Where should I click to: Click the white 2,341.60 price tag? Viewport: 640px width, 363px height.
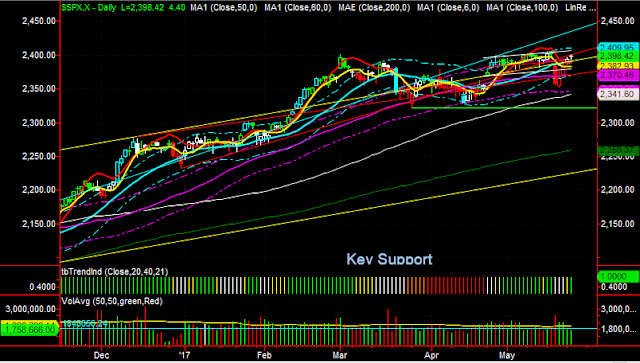click(618, 94)
